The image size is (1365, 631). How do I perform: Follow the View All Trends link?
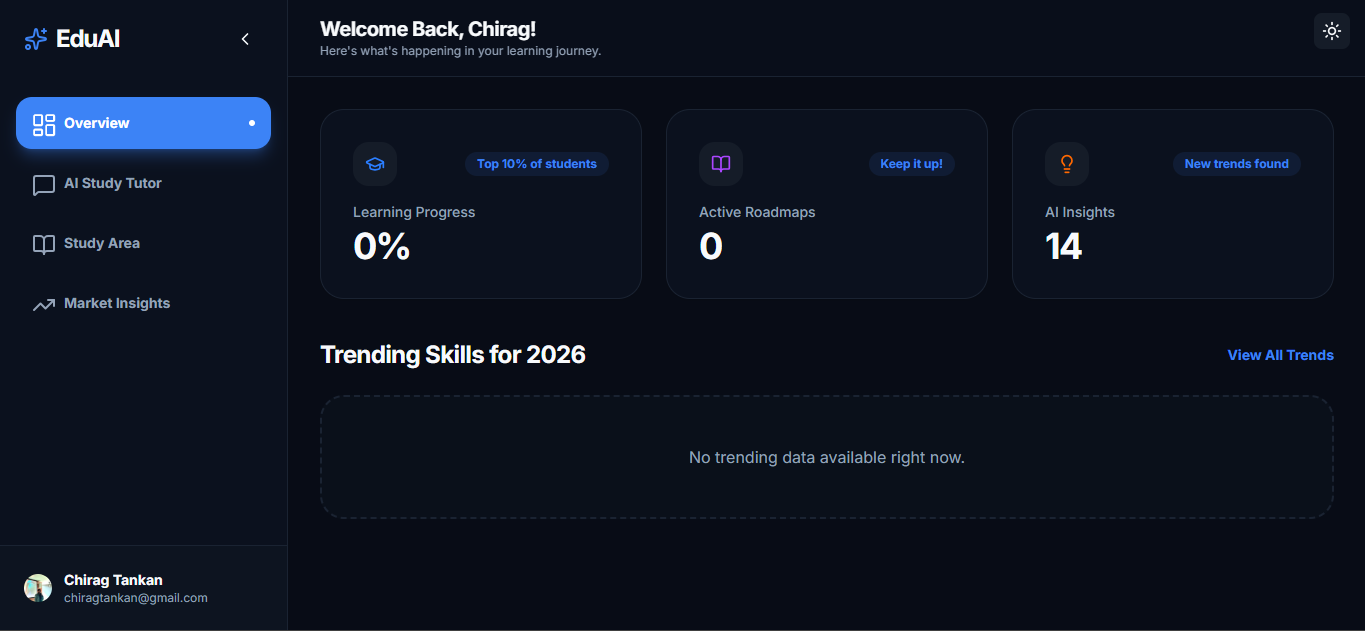pyautogui.click(x=1280, y=355)
